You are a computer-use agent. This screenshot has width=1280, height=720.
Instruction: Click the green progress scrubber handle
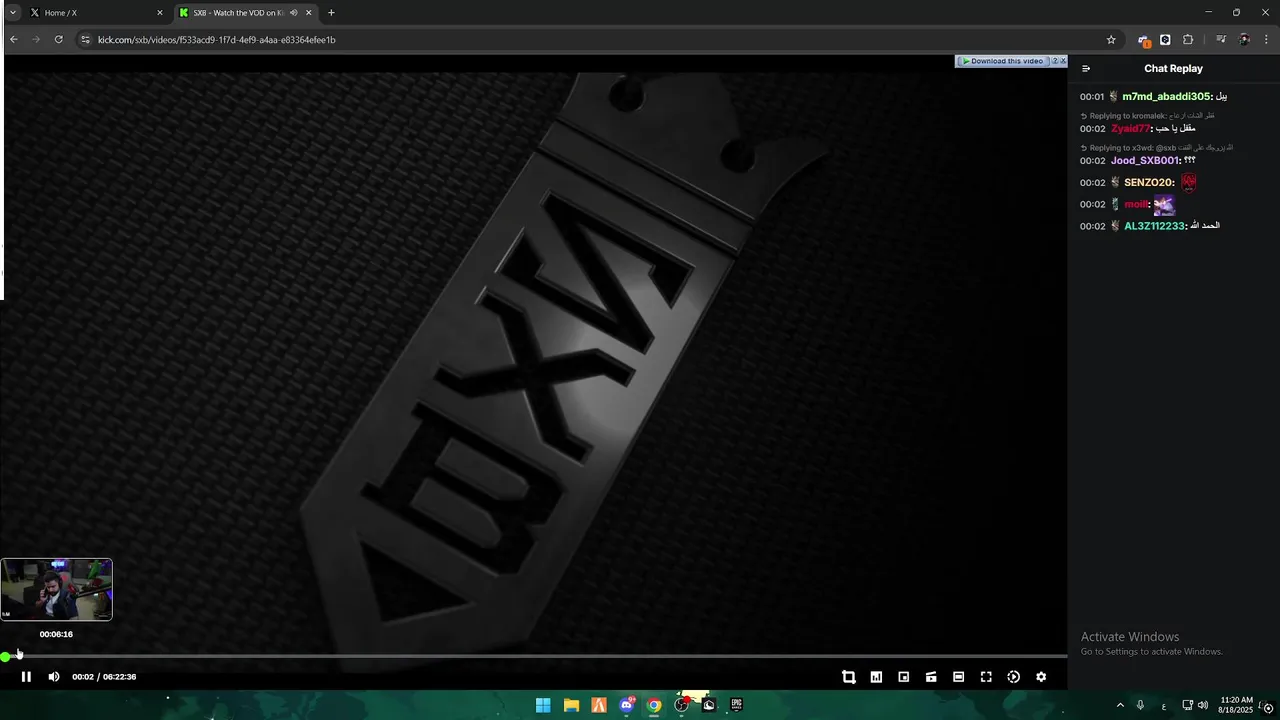click(x=6, y=656)
